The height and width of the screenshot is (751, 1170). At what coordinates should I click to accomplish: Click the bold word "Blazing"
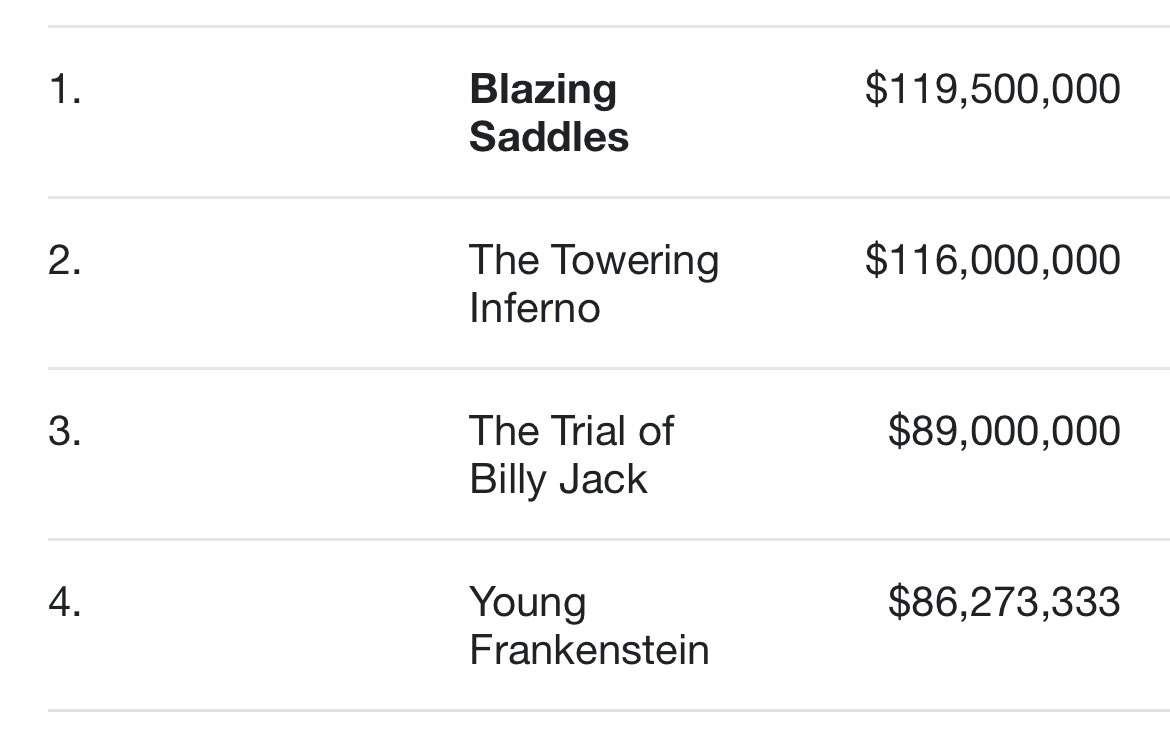coord(543,90)
